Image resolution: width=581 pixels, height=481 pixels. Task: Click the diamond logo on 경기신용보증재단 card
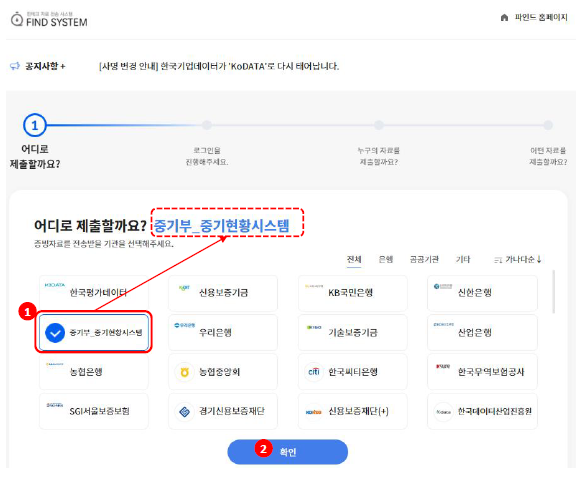185,411
